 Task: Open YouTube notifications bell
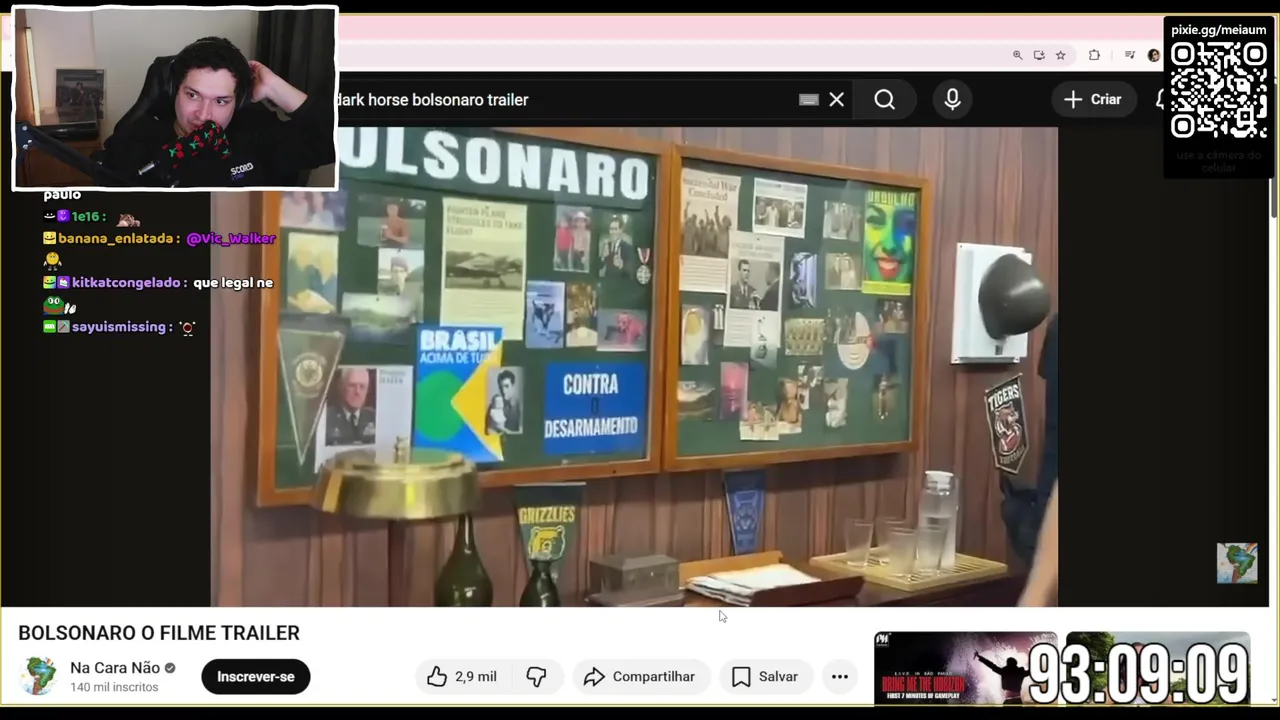[x=1160, y=99]
